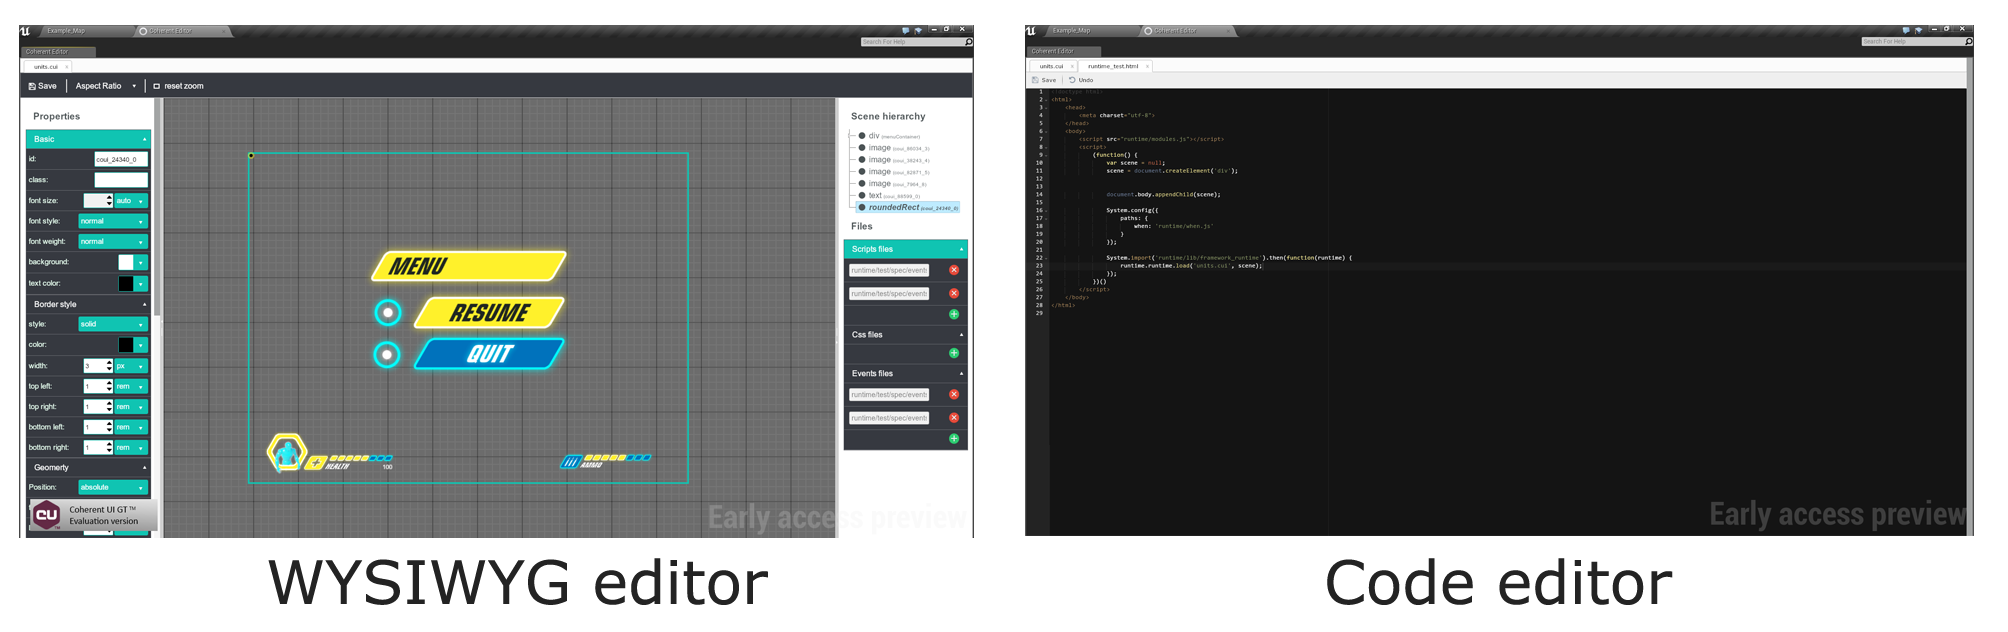Select the radio circle beside QUIT

click(x=387, y=355)
